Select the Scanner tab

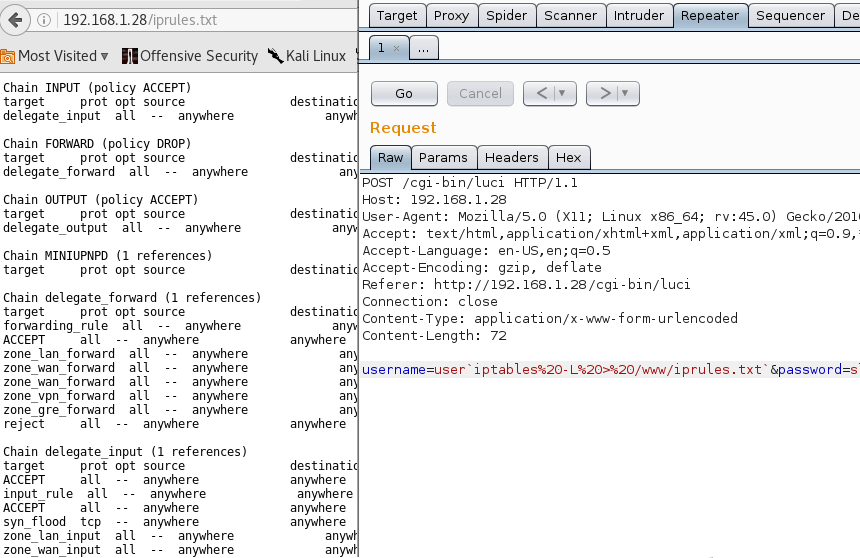click(569, 15)
